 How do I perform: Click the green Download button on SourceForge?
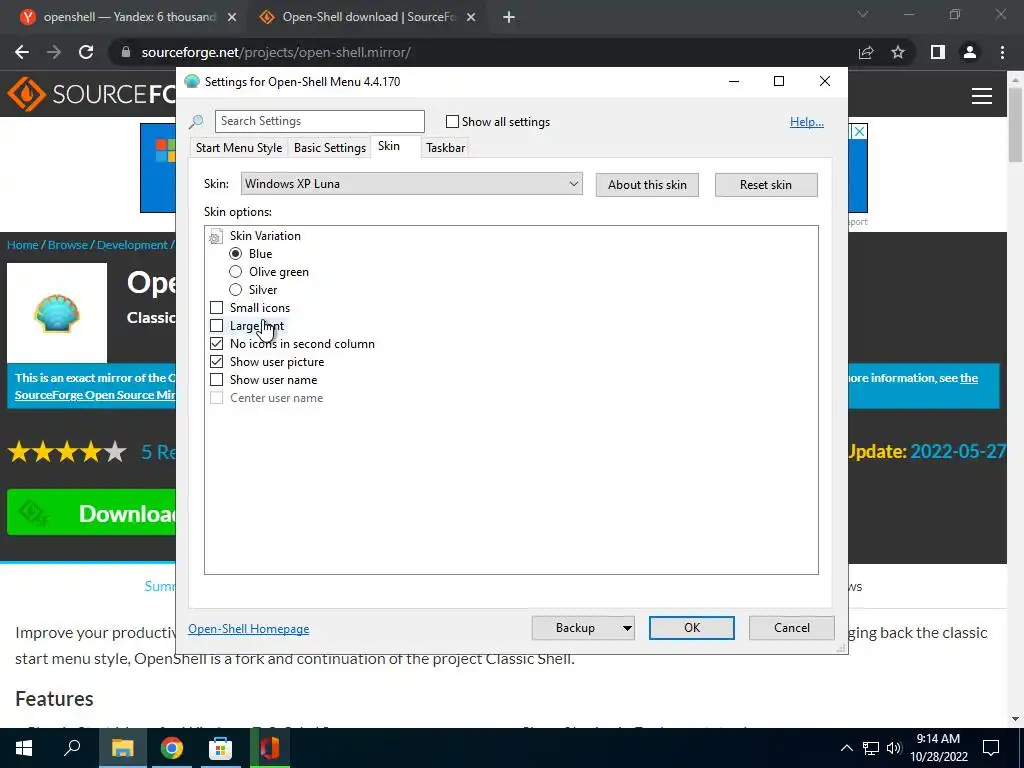click(x=91, y=513)
